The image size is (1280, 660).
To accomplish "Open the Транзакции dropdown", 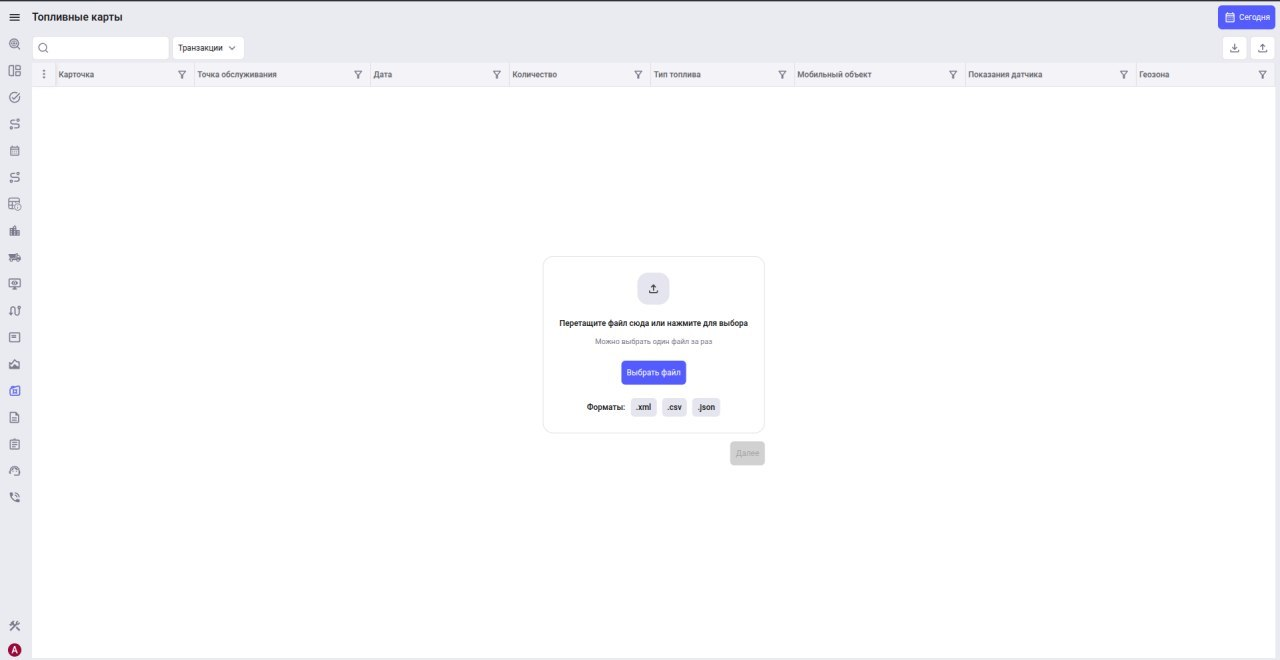I will click(x=208, y=48).
